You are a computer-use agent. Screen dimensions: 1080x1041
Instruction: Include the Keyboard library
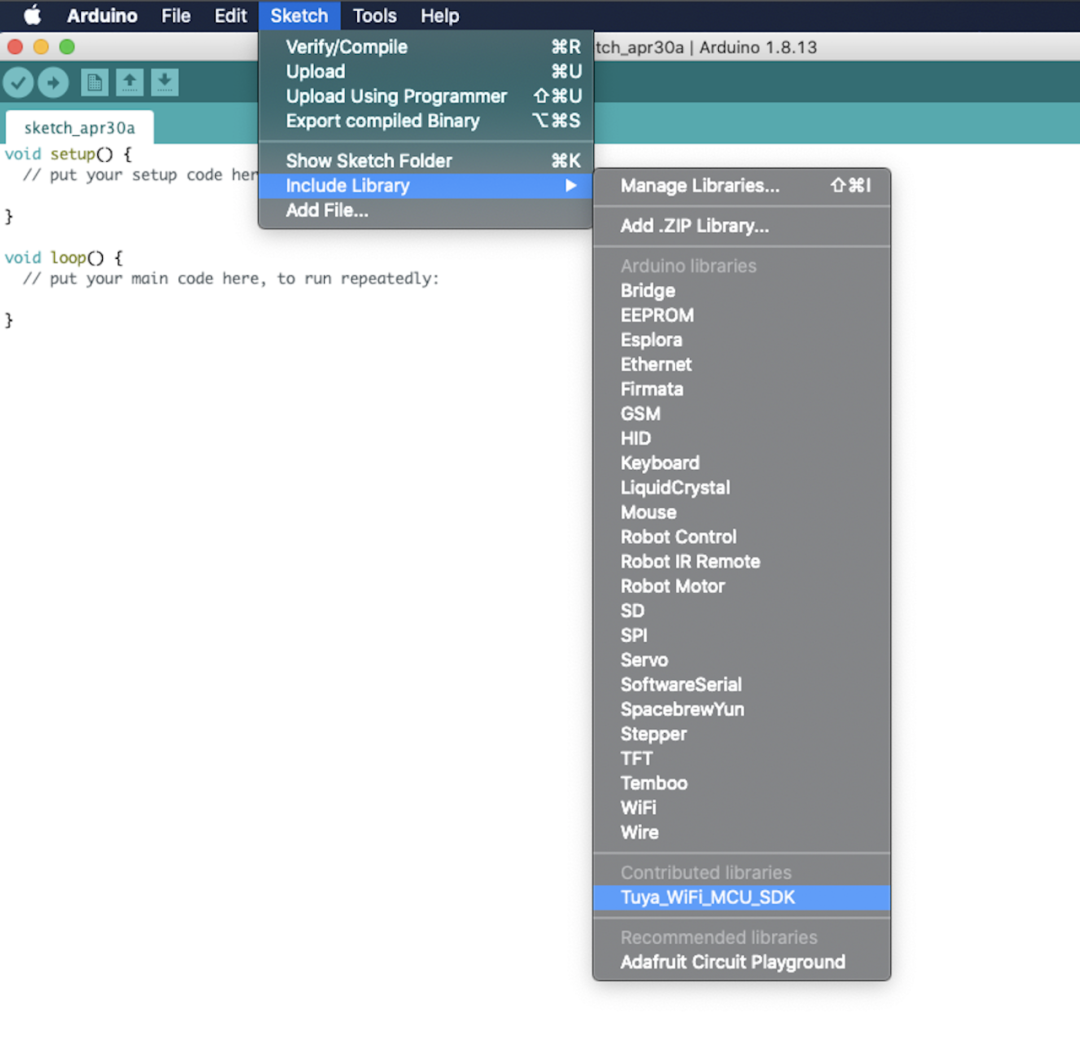(742, 463)
